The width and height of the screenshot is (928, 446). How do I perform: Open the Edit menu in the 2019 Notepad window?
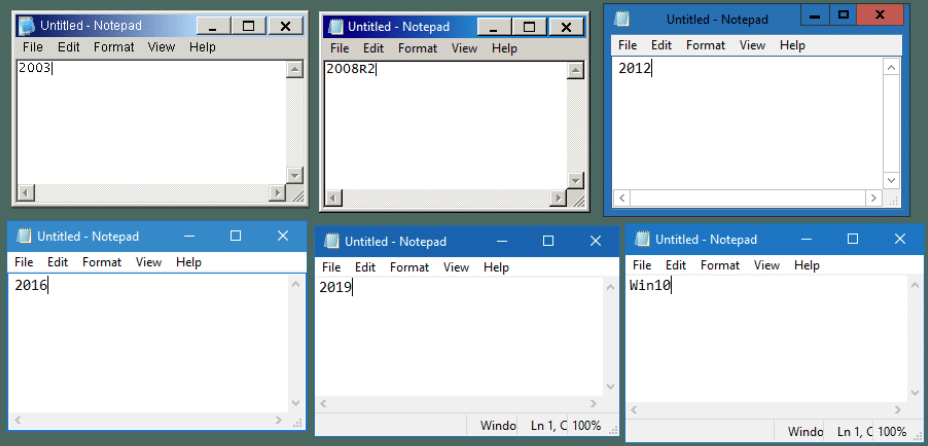tap(365, 267)
